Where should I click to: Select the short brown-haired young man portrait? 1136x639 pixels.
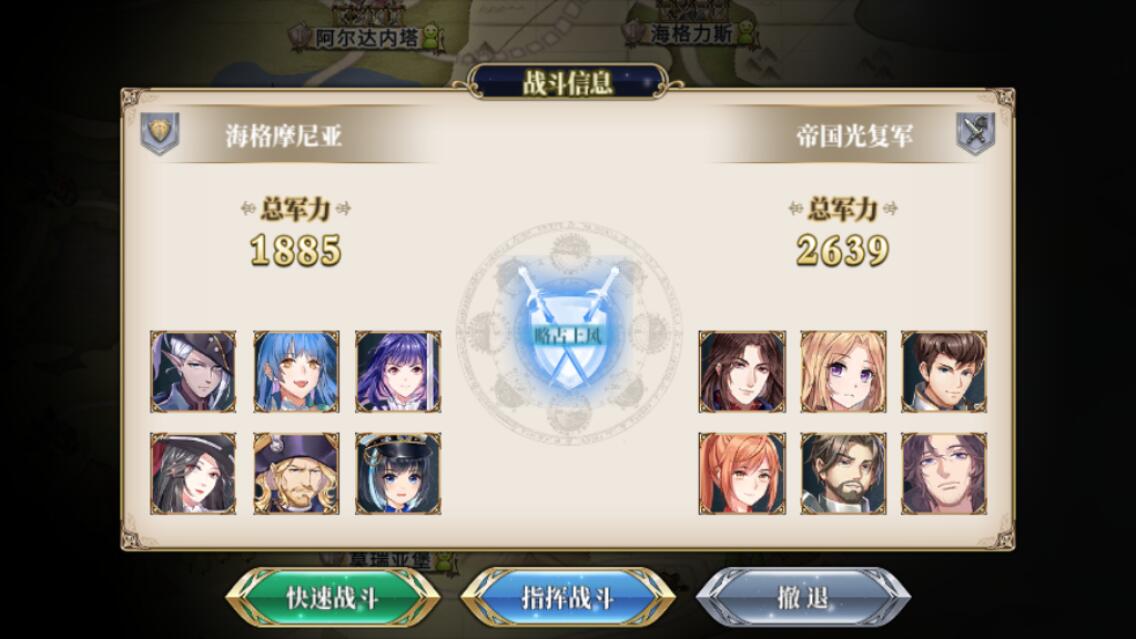coord(944,372)
